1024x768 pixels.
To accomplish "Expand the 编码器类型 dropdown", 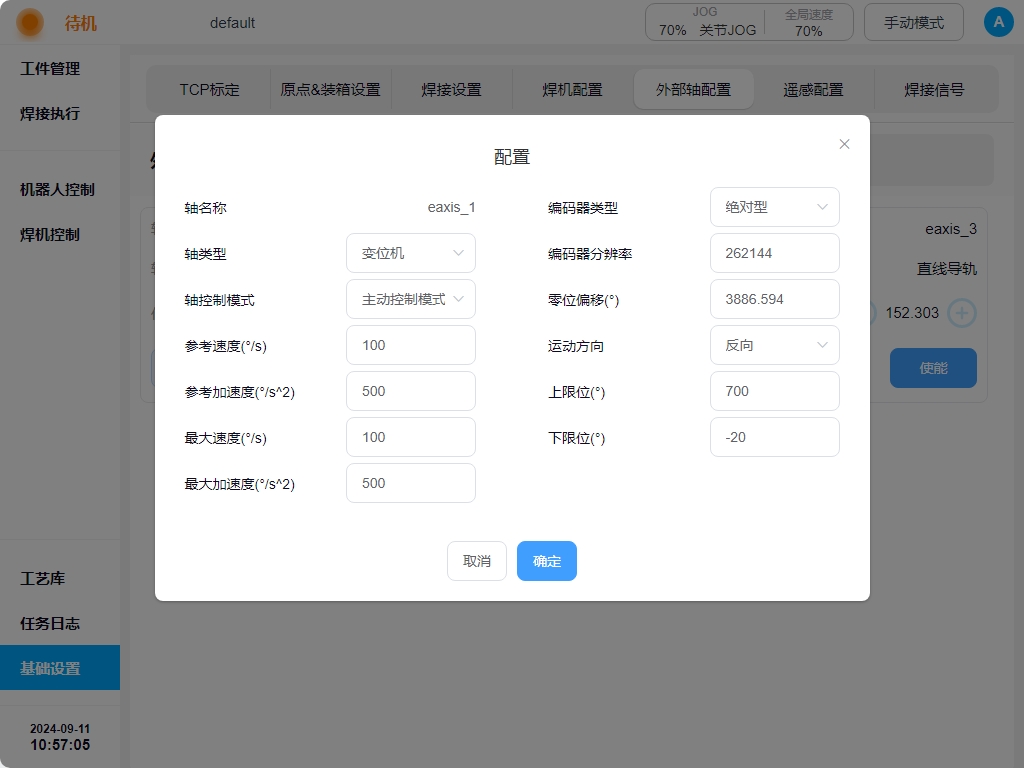I will (775, 207).
